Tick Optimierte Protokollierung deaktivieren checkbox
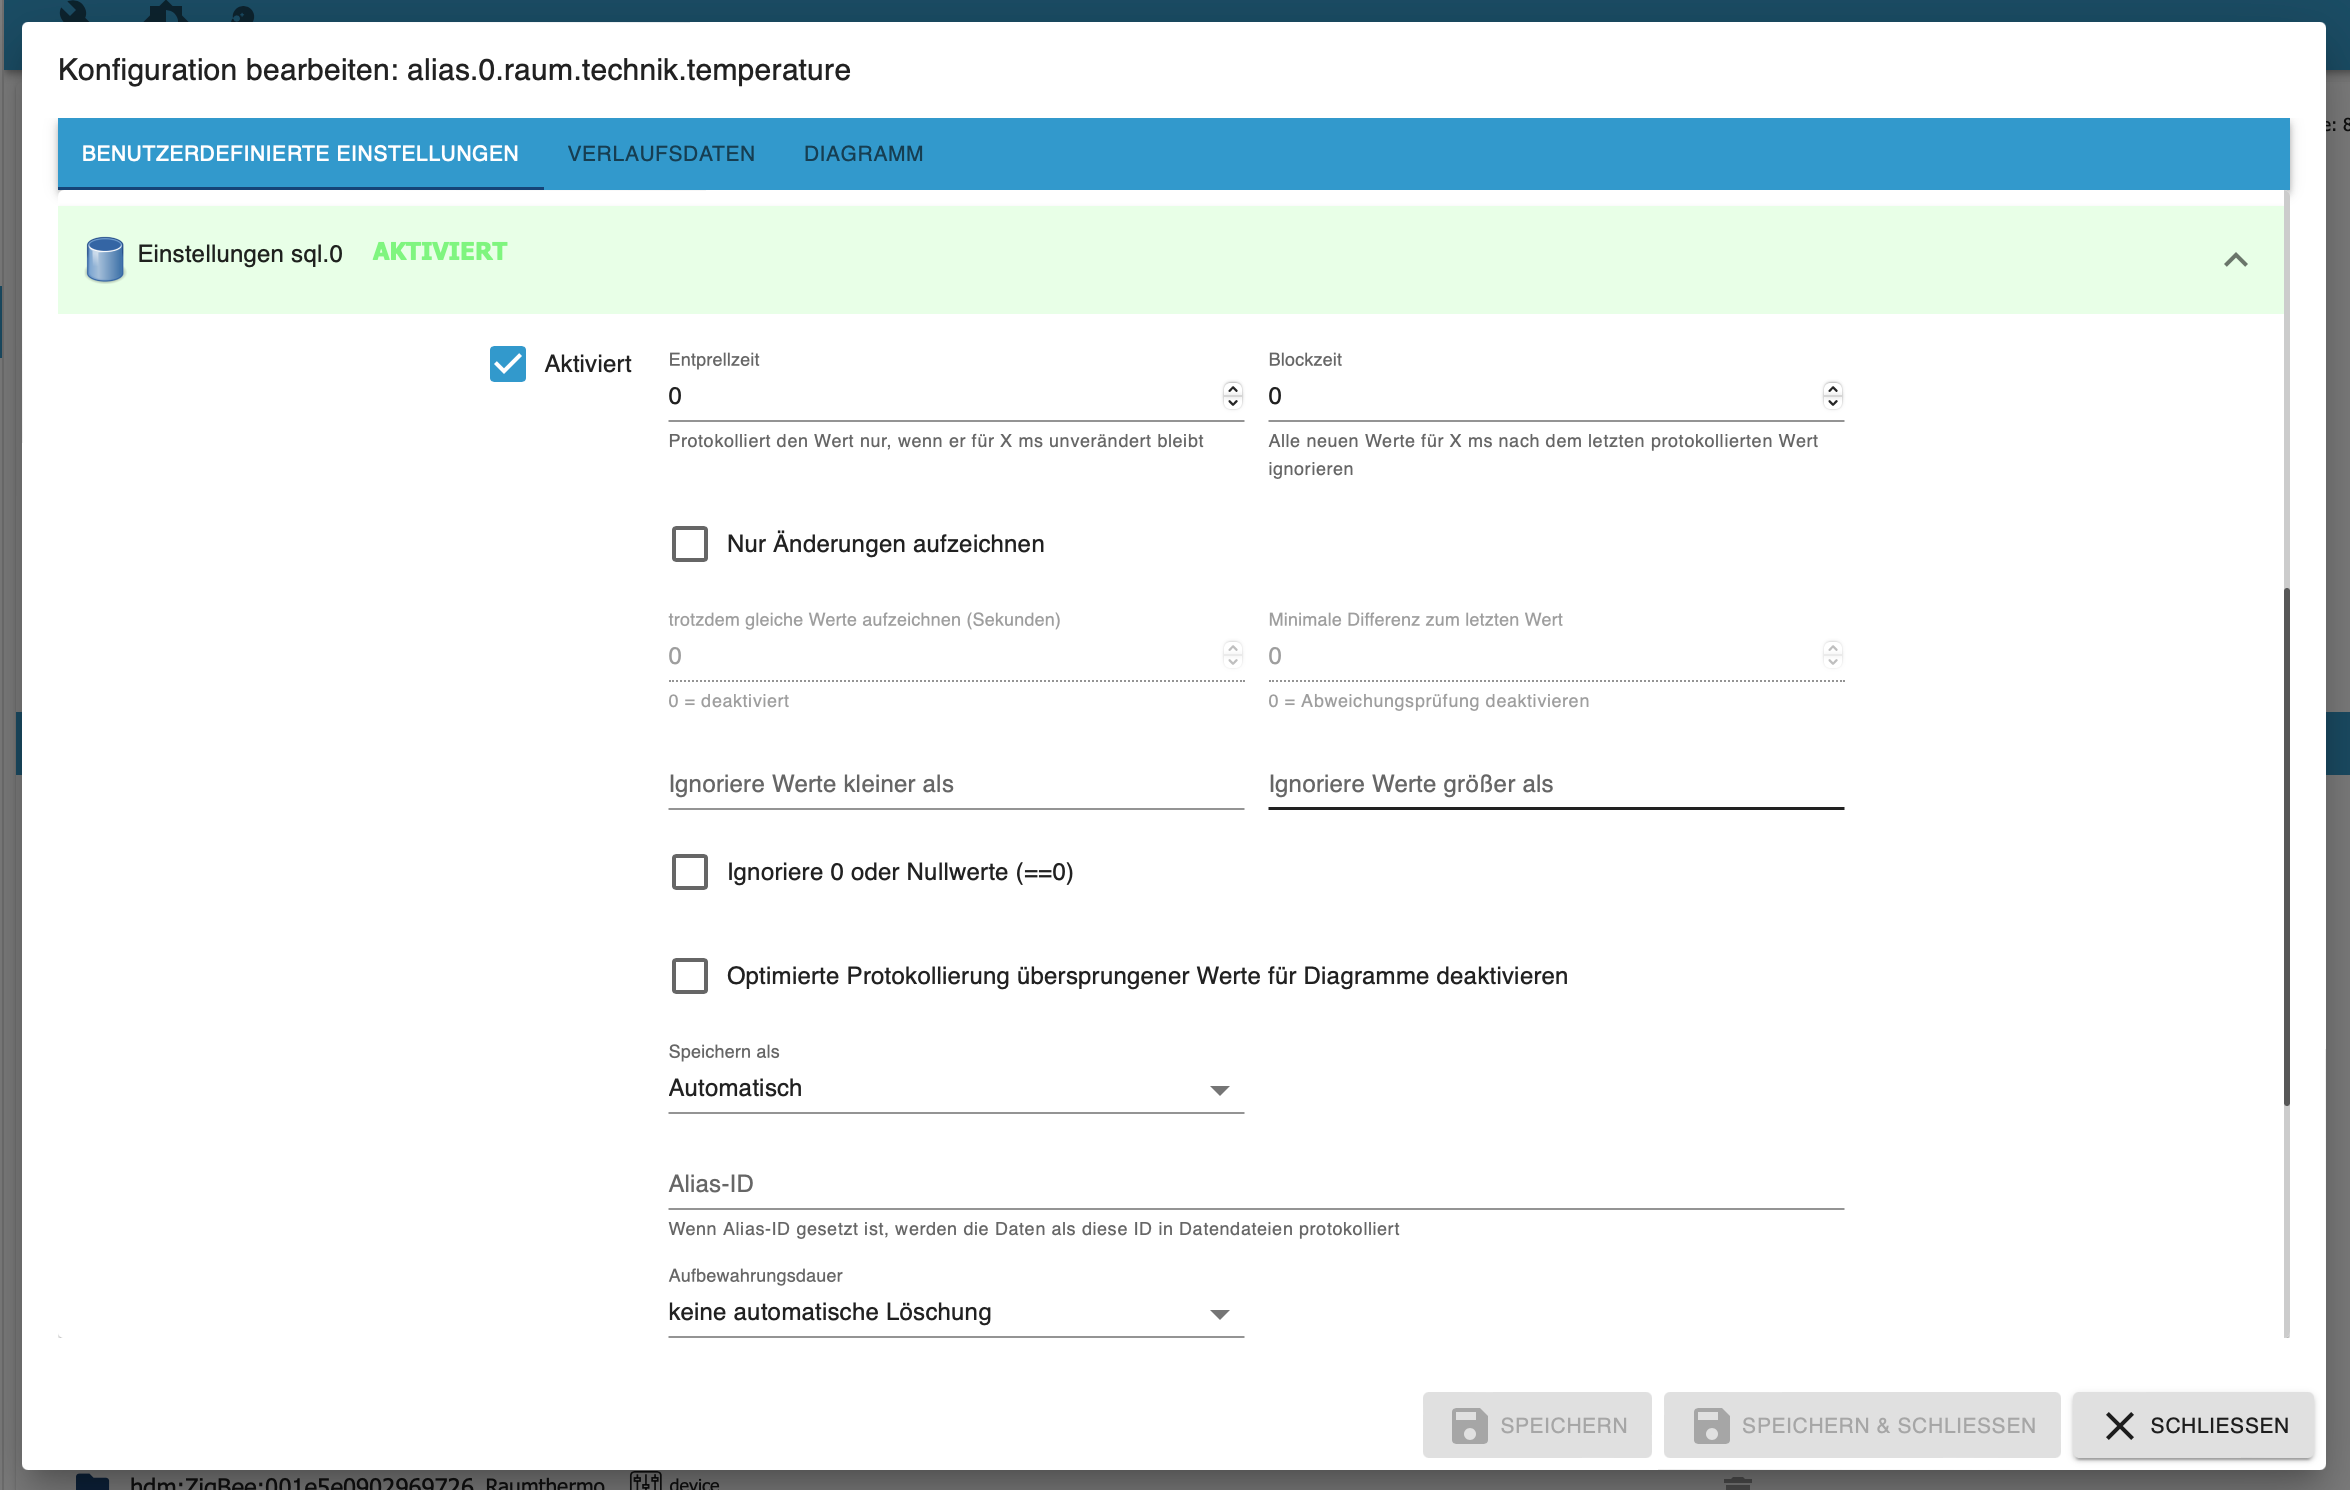Image resolution: width=2350 pixels, height=1490 pixels. coord(690,976)
